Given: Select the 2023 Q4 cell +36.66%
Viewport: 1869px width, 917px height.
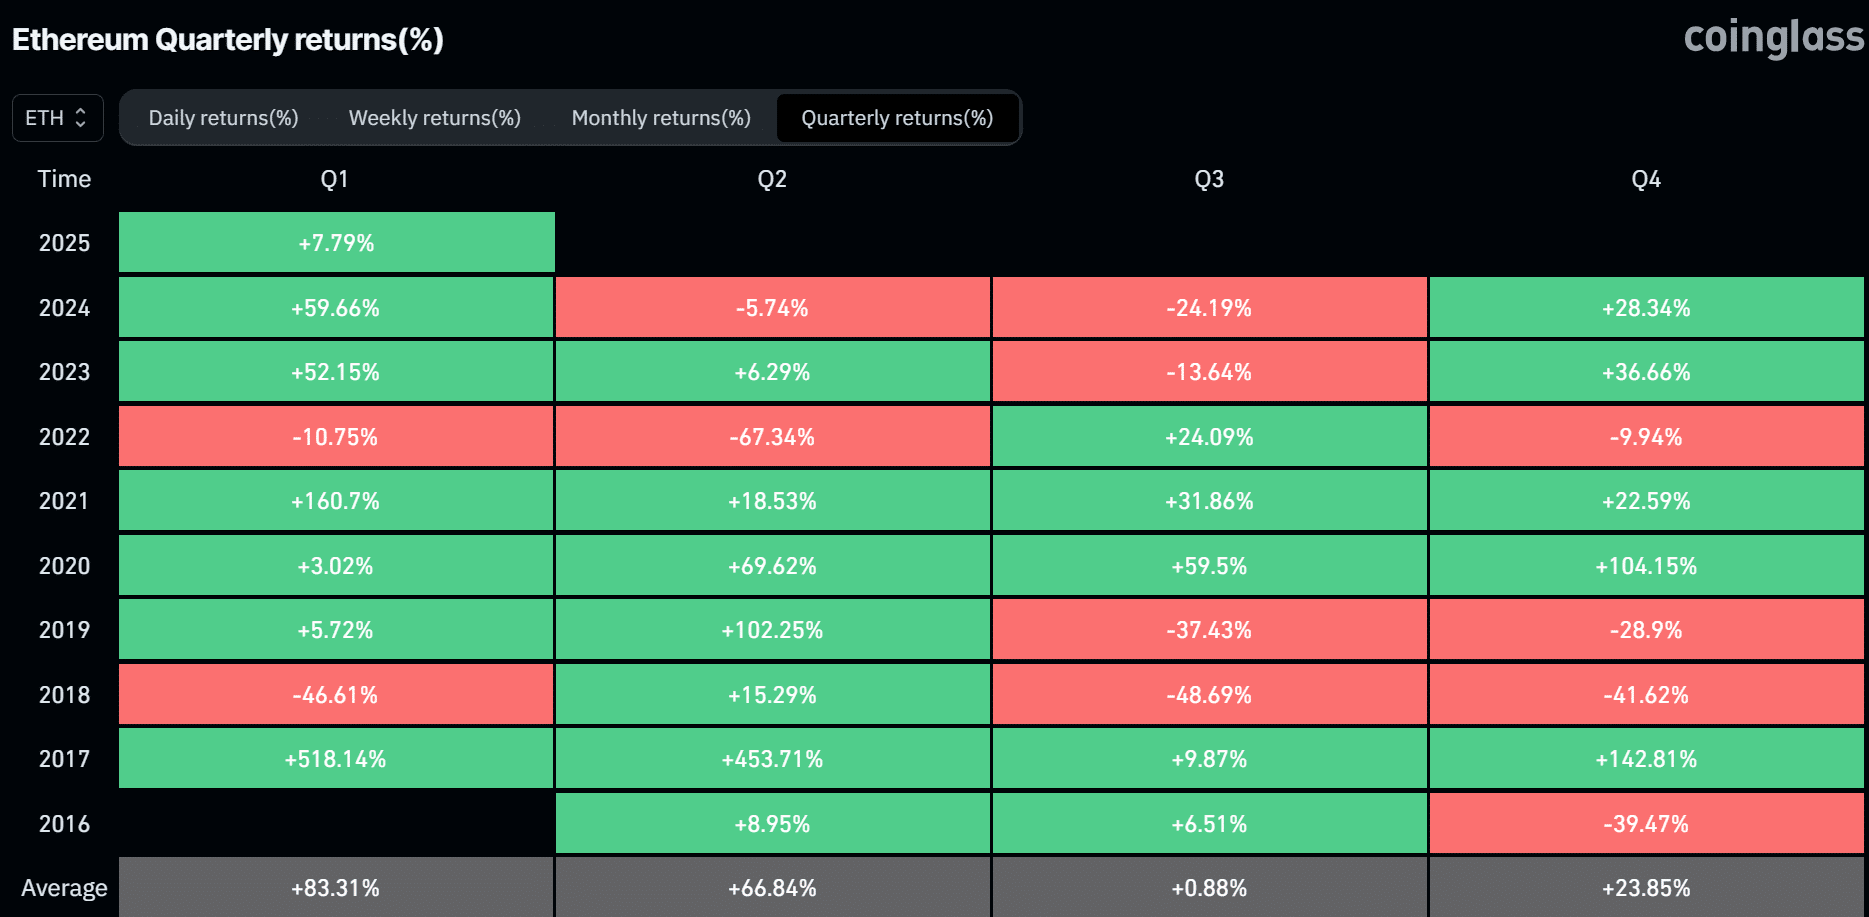Looking at the screenshot, I should (x=1647, y=371).
